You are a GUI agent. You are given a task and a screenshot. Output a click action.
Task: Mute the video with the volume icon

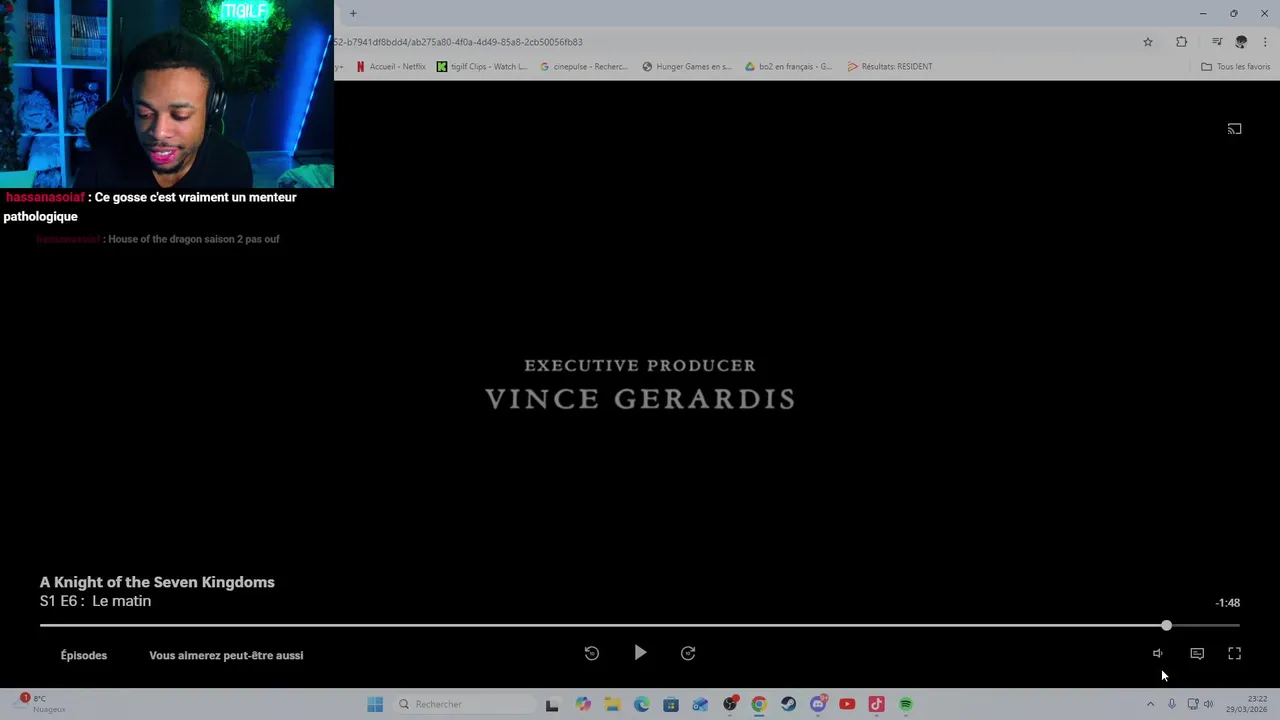click(x=1157, y=653)
